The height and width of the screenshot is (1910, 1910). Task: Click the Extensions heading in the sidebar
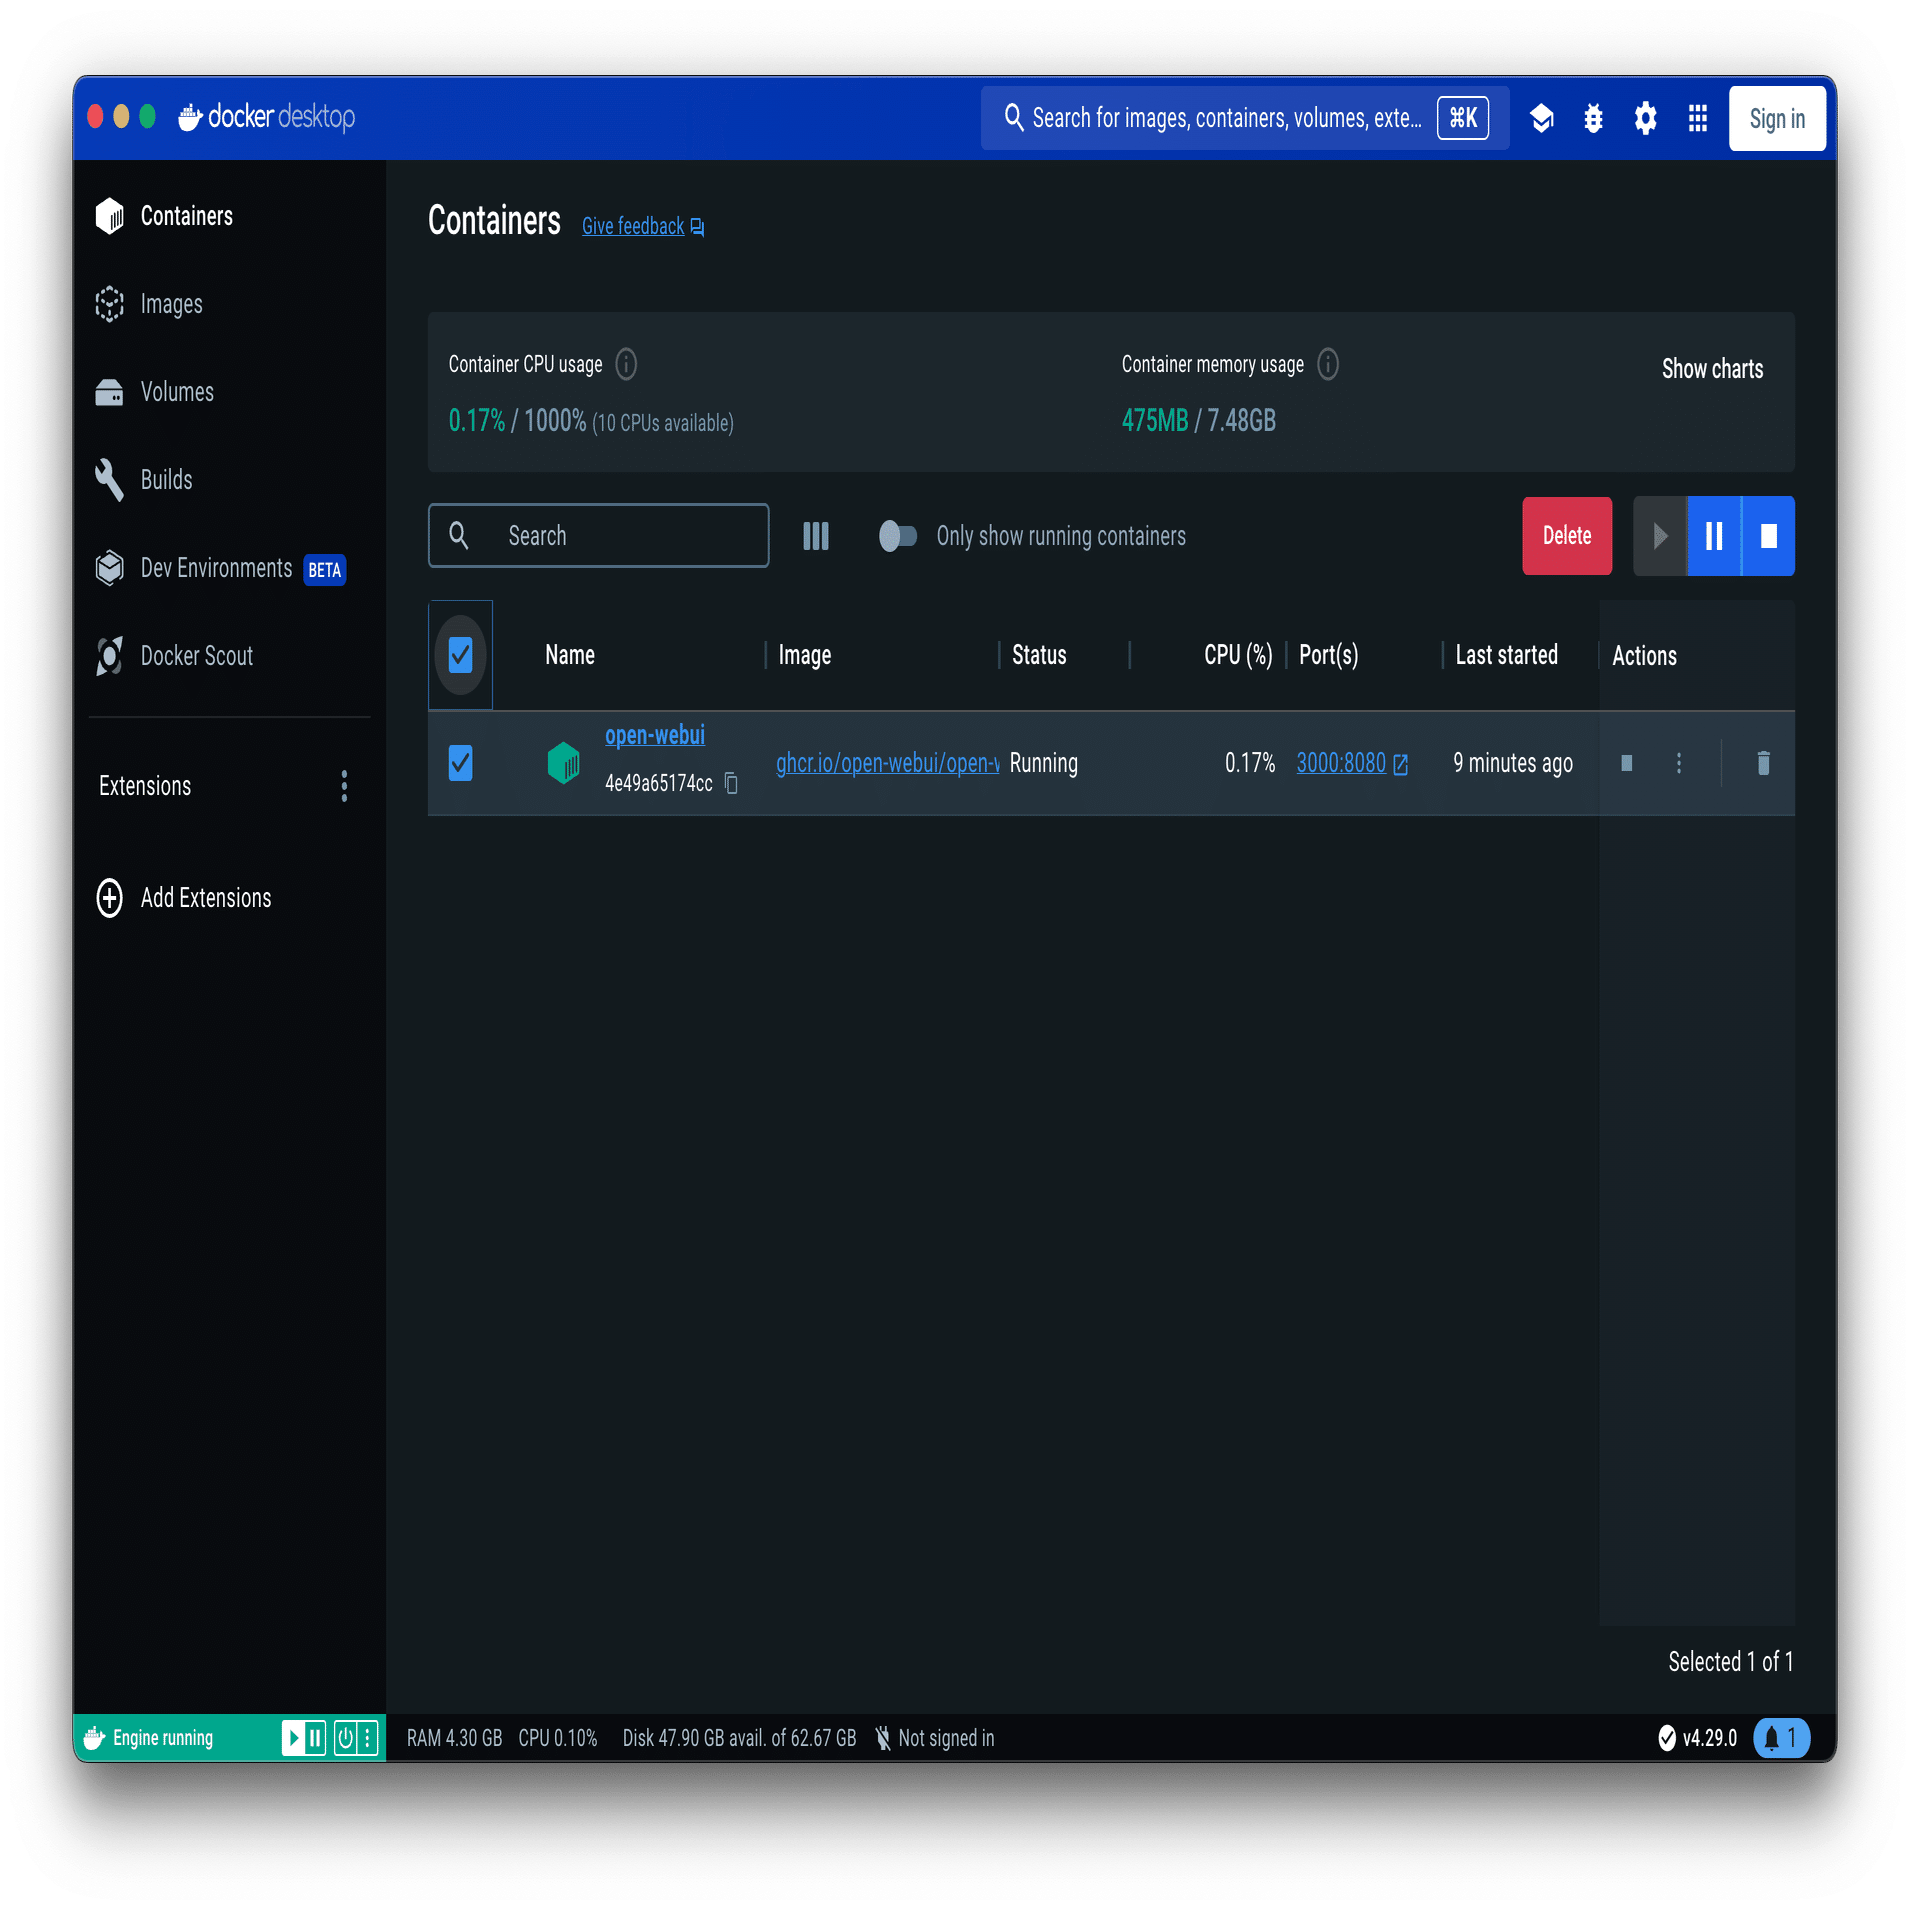click(145, 786)
